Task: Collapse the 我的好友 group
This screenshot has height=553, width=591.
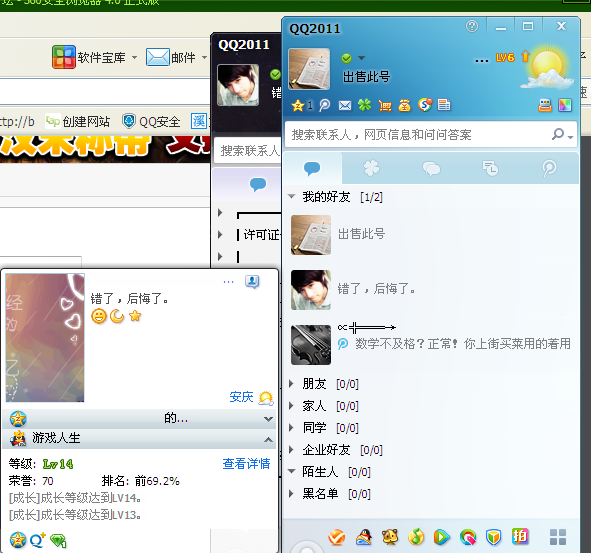Action: (x=291, y=196)
